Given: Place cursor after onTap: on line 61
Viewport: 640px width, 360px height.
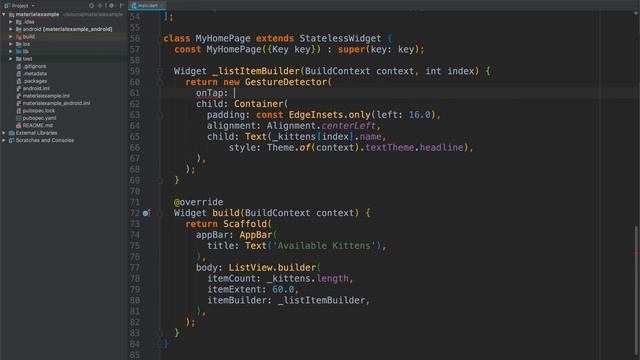Looking at the screenshot, I should point(234,93).
